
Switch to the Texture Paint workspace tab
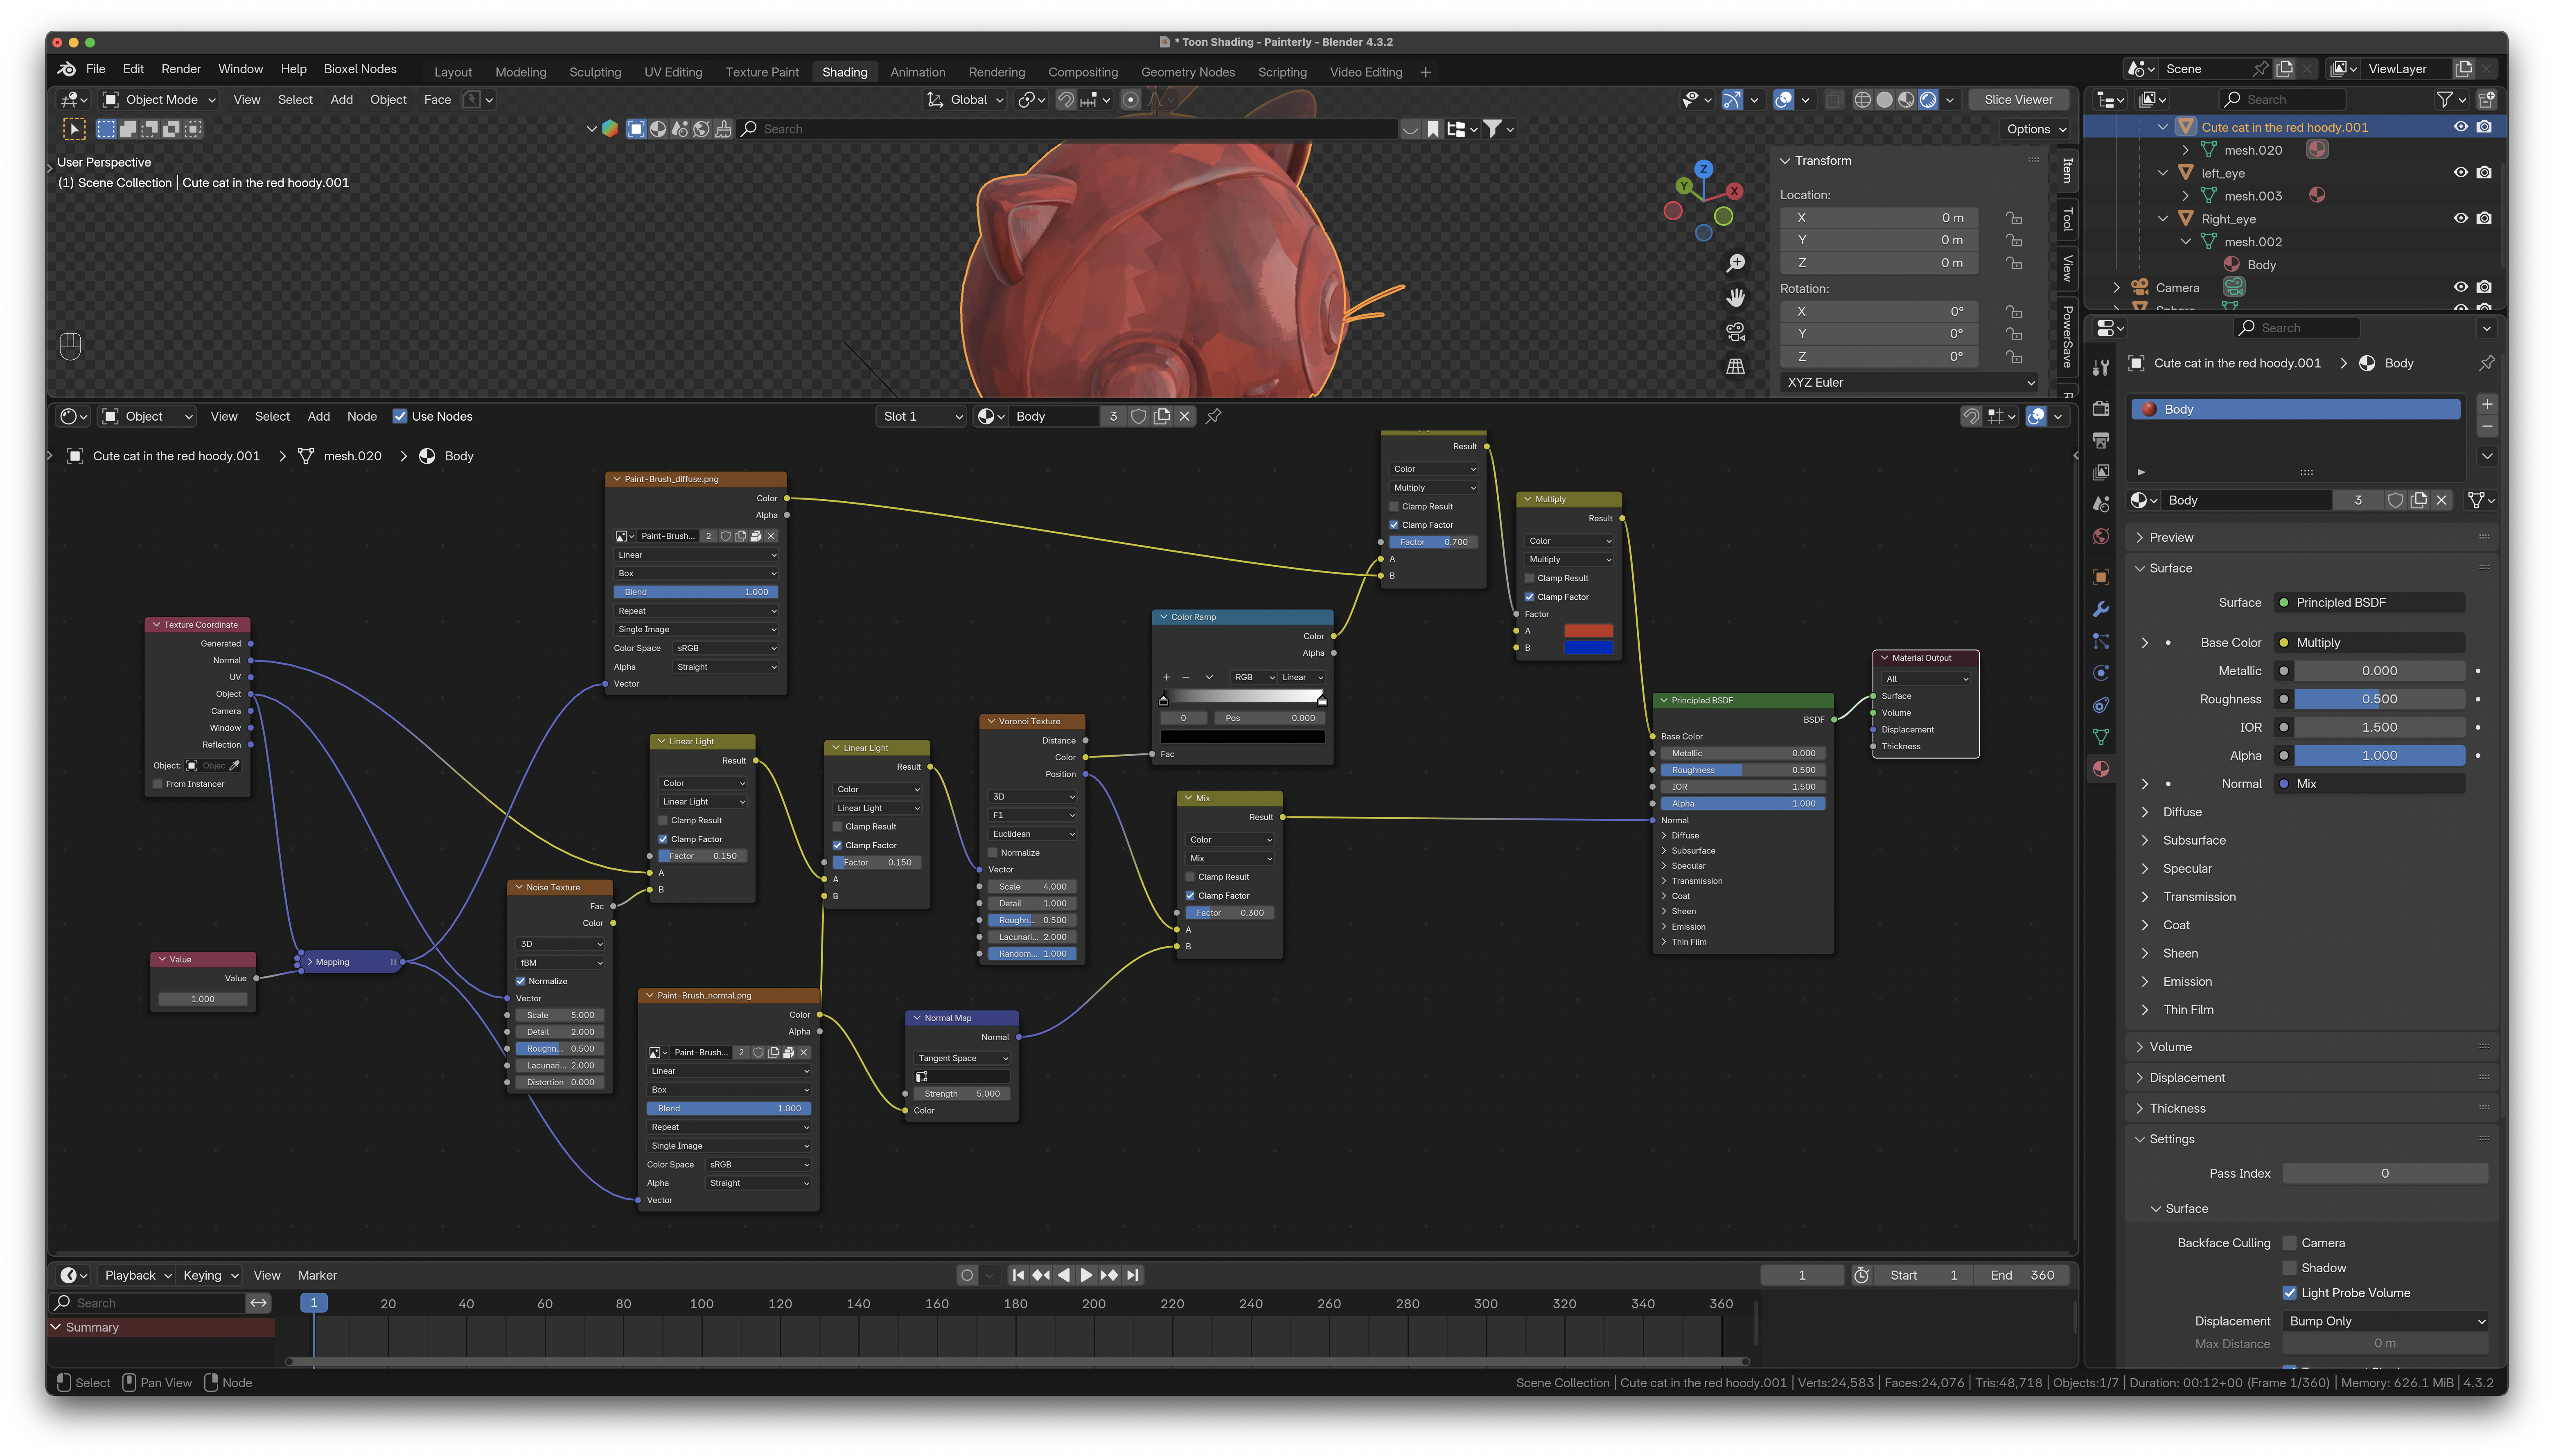point(762,72)
